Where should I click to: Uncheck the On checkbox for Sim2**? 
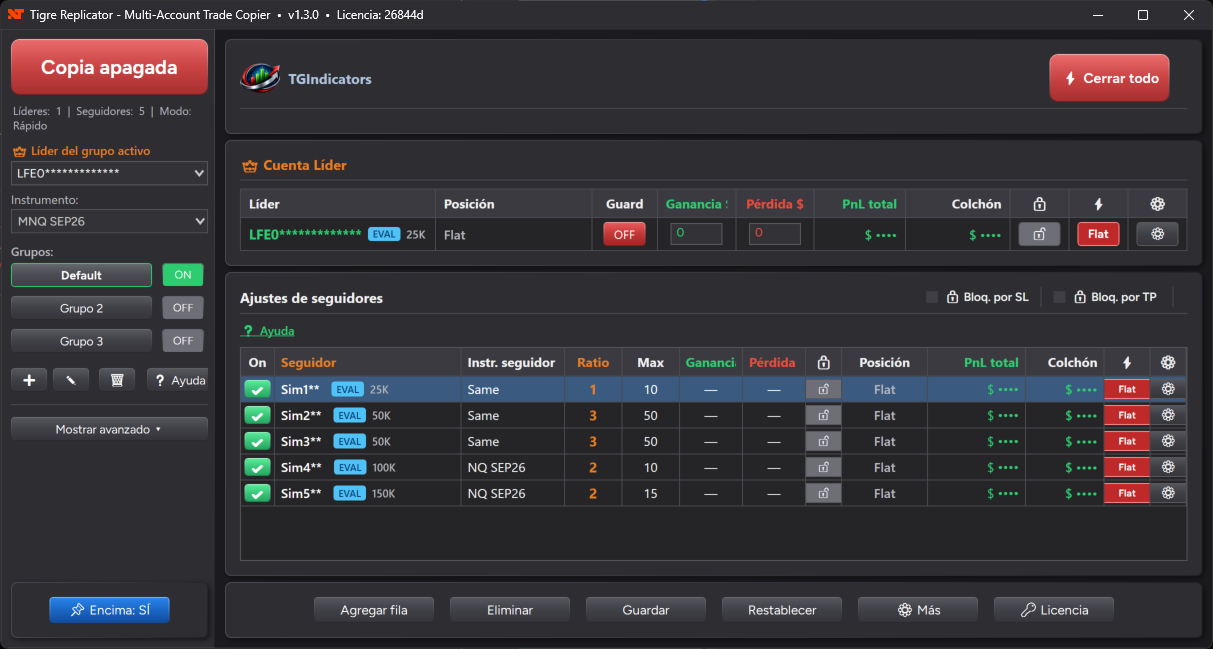[258, 415]
